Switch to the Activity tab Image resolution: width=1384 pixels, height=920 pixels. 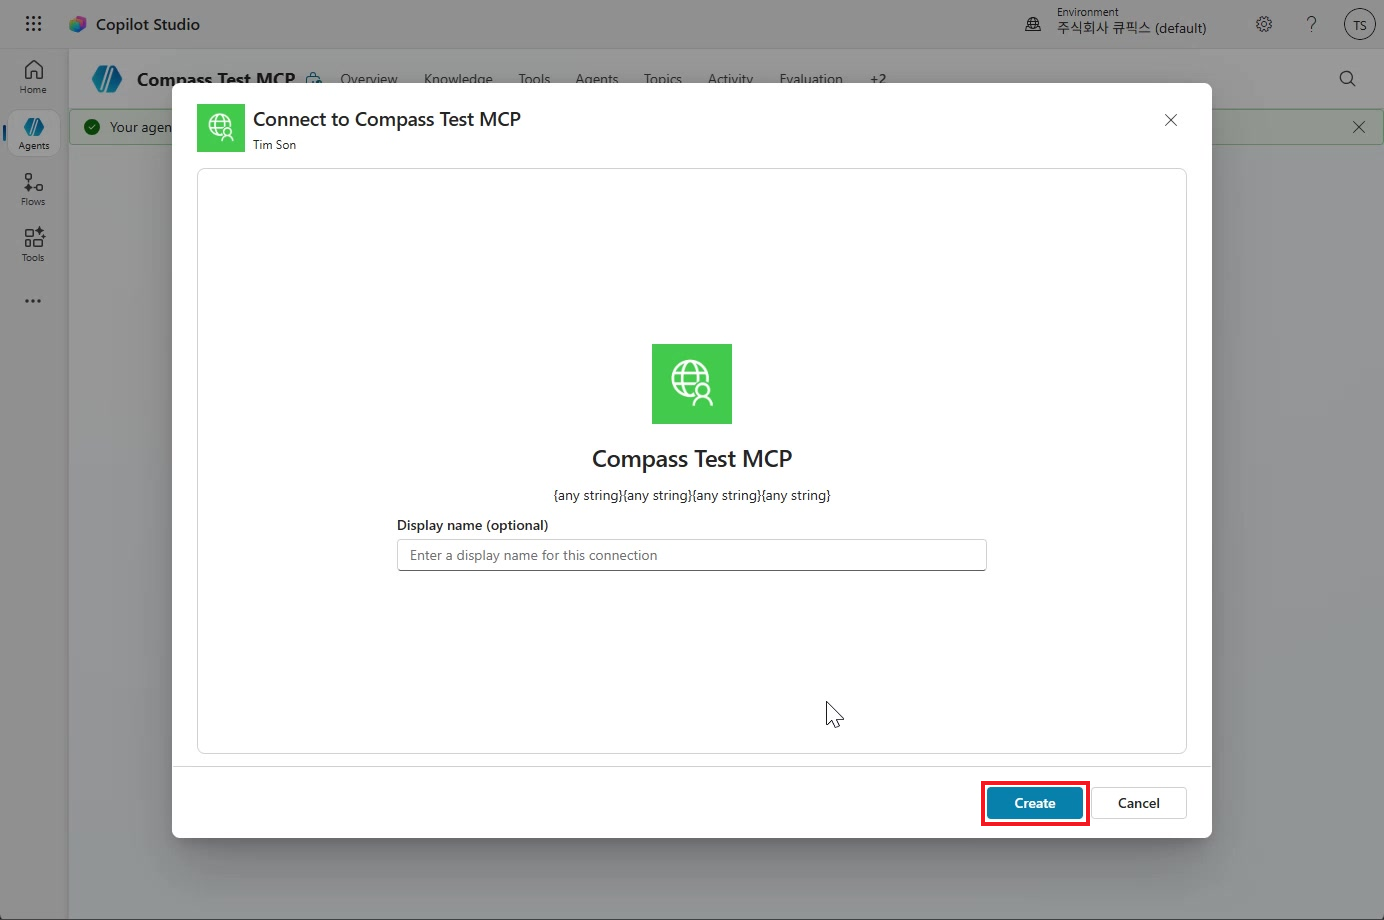(730, 79)
